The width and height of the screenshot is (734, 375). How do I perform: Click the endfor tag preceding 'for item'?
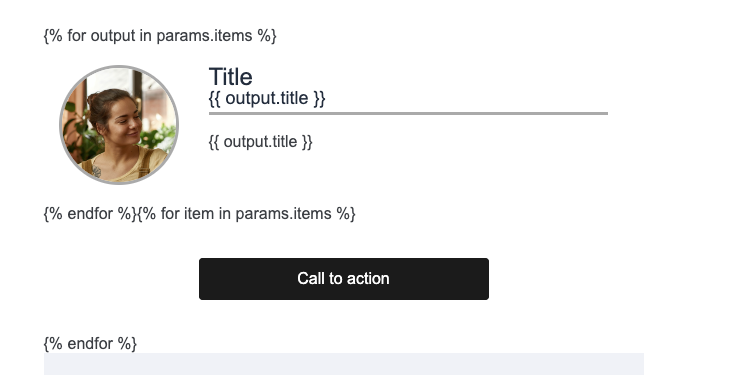[x=90, y=213]
